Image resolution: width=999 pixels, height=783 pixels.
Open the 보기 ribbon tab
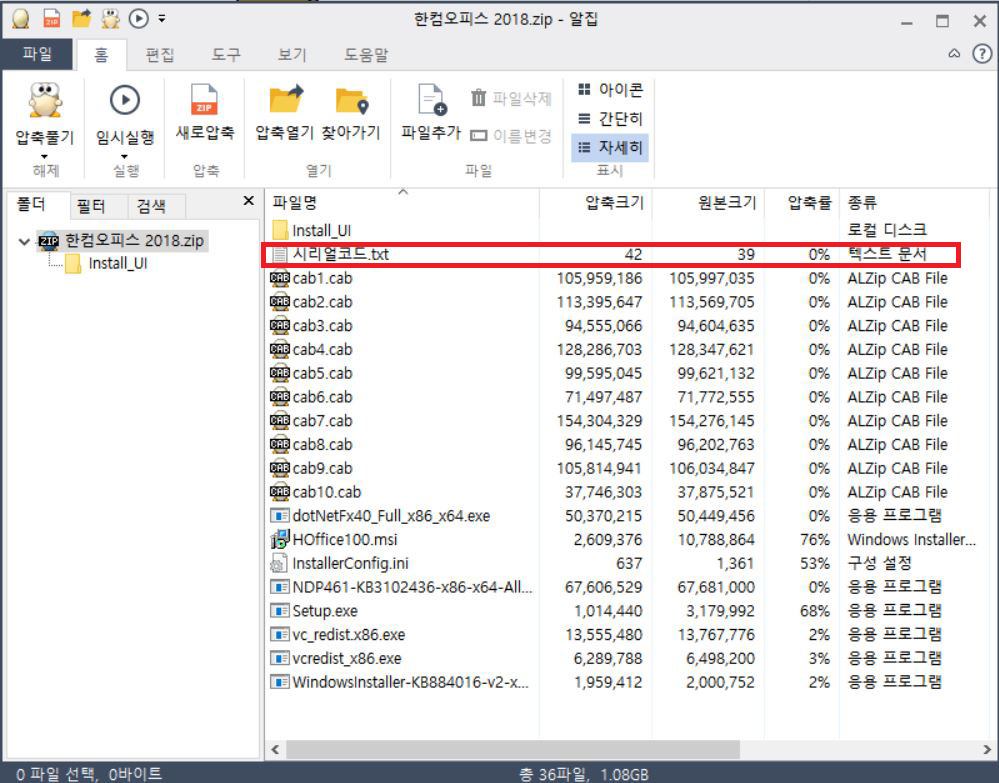pyautogui.click(x=292, y=55)
